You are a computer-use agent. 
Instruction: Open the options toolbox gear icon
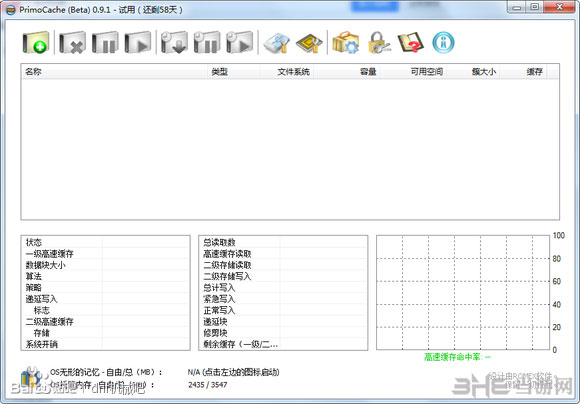(x=346, y=43)
